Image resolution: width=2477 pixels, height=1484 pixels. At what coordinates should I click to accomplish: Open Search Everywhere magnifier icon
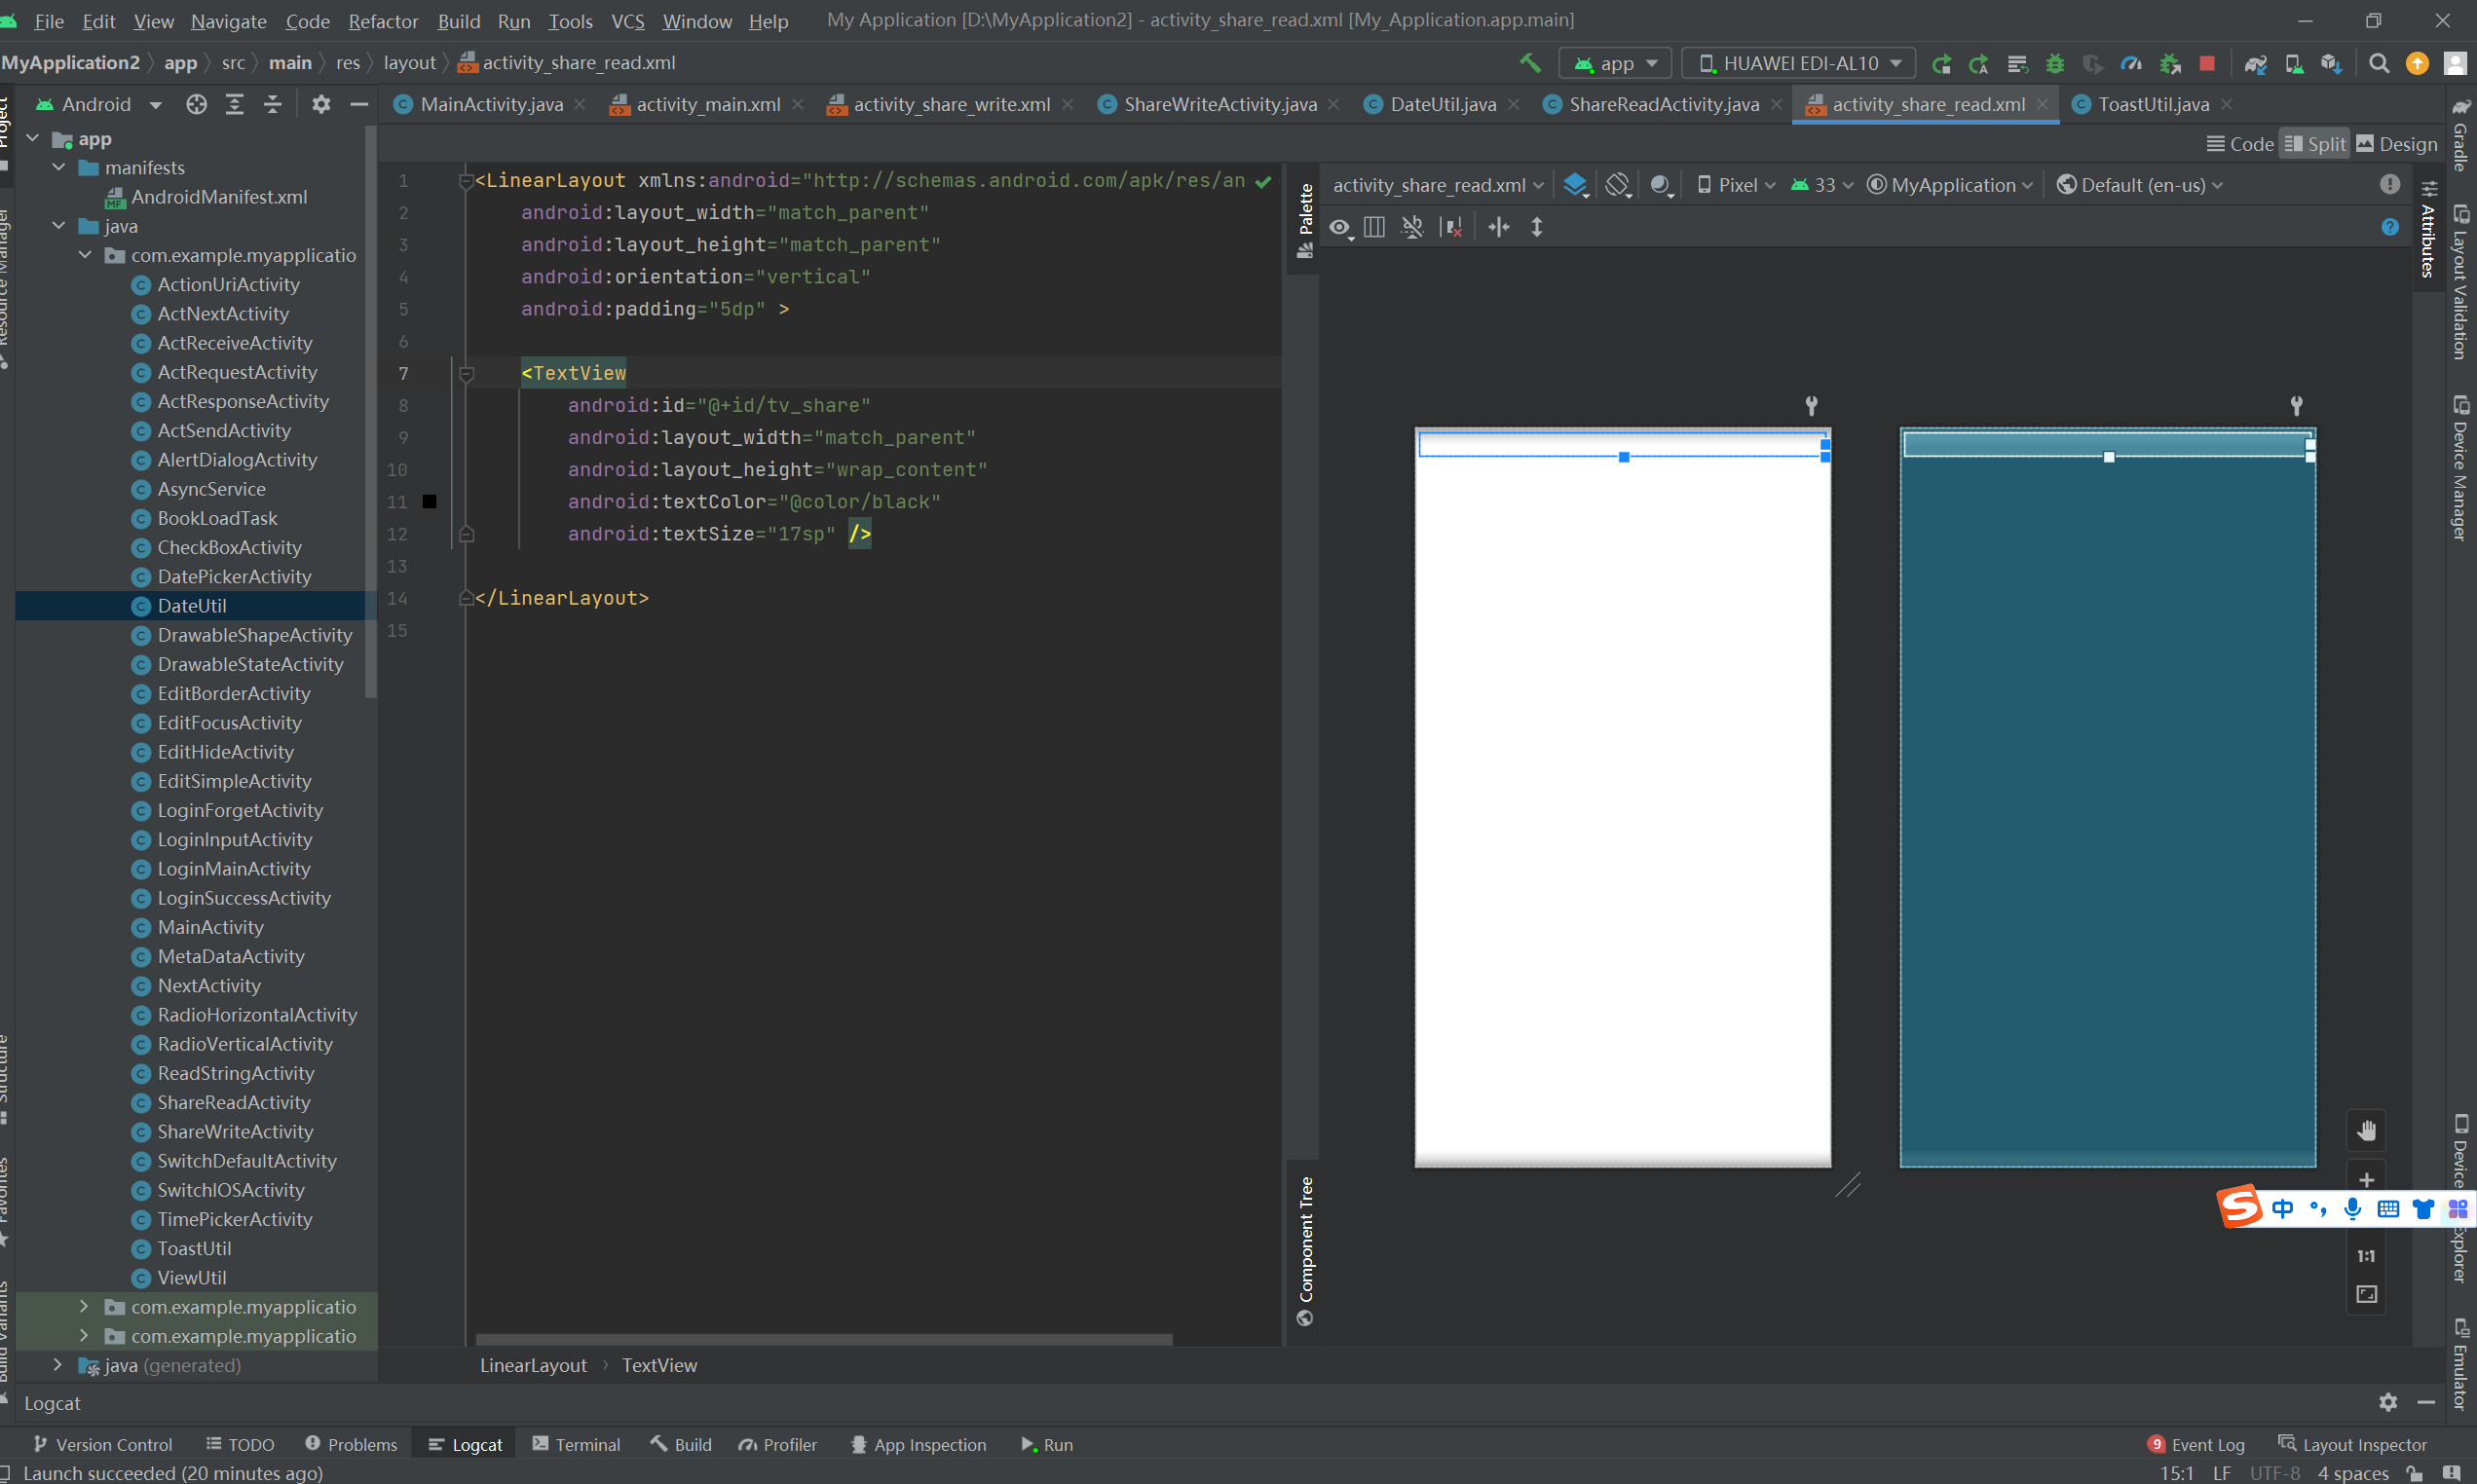click(x=2379, y=63)
